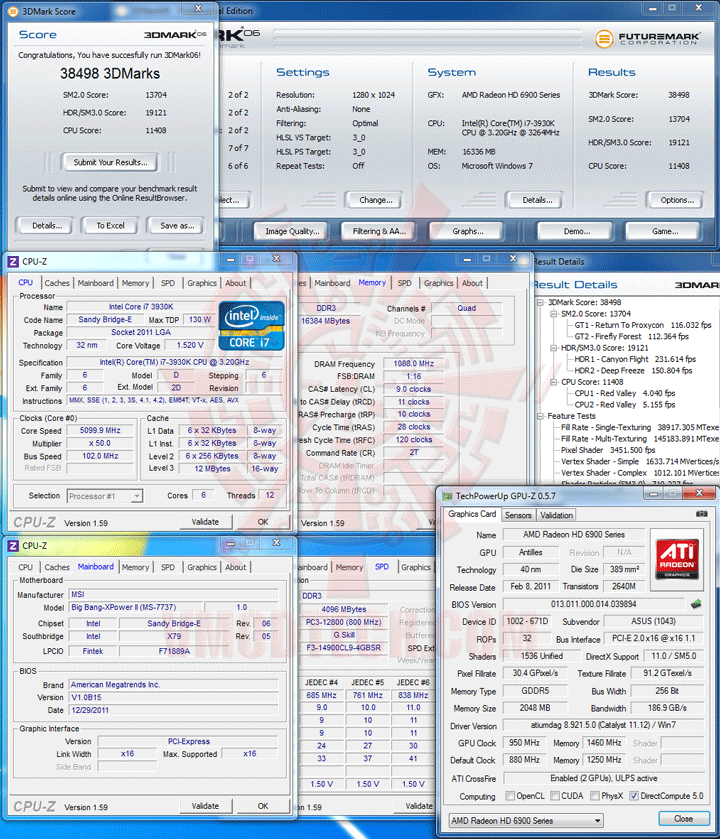Click the Submit Your Results button
The width and height of the screenshot is (720, 839).
[110, 162]
